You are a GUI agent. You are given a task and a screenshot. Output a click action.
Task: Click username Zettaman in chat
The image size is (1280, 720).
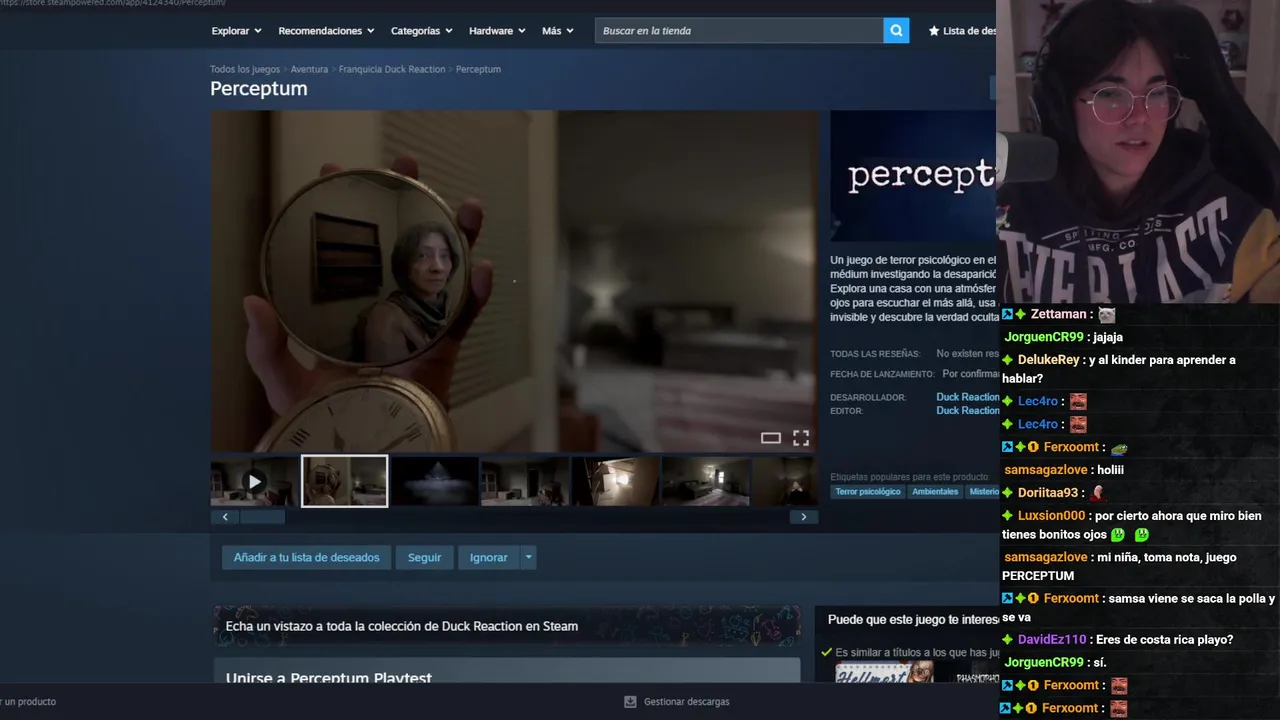pos(1058,314)
